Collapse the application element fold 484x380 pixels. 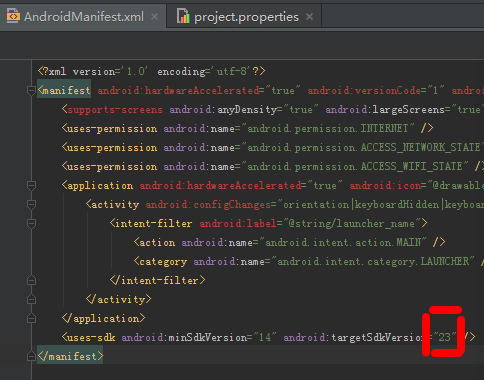pyautogui.click(x=31, y=185)
